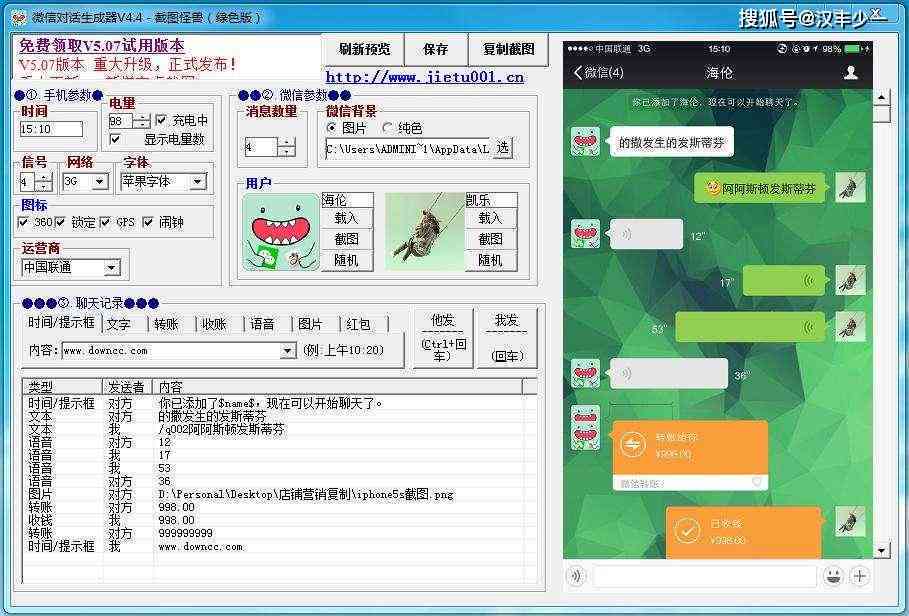The width and height of the screenshot is (909, 616).
Task: Toggle the 360 icon checkbox
Action: click(x=23, y=222)
